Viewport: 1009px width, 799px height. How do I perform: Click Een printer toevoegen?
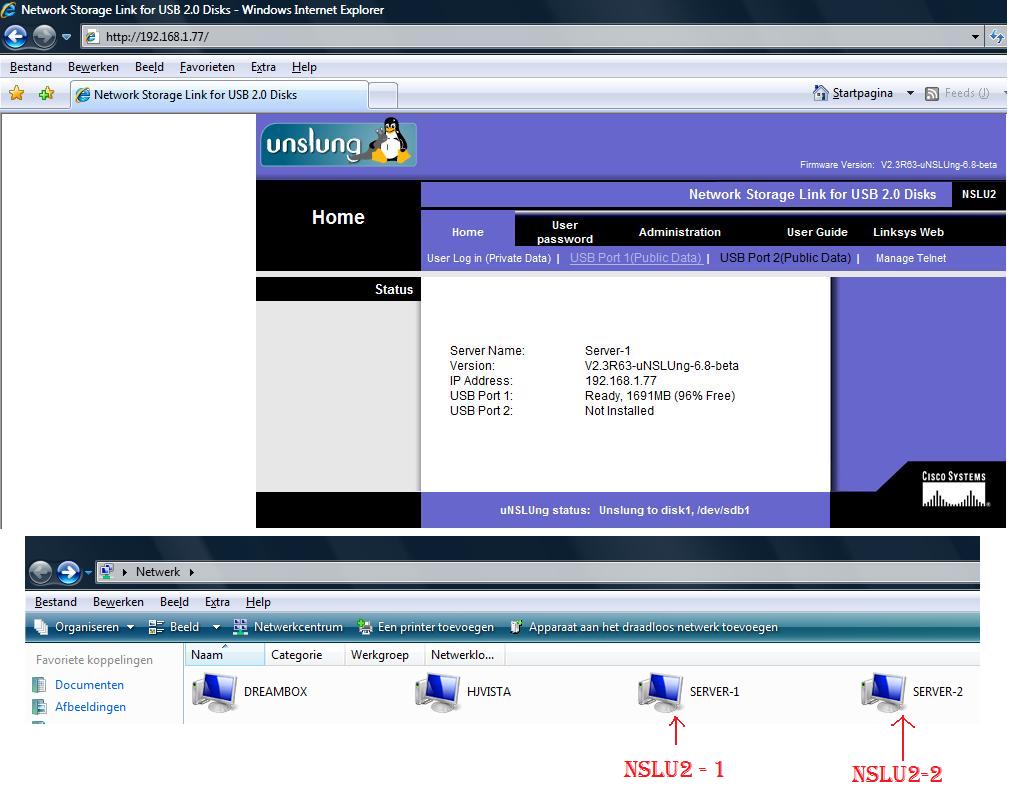pyautogui.click(x=425, y=627)
